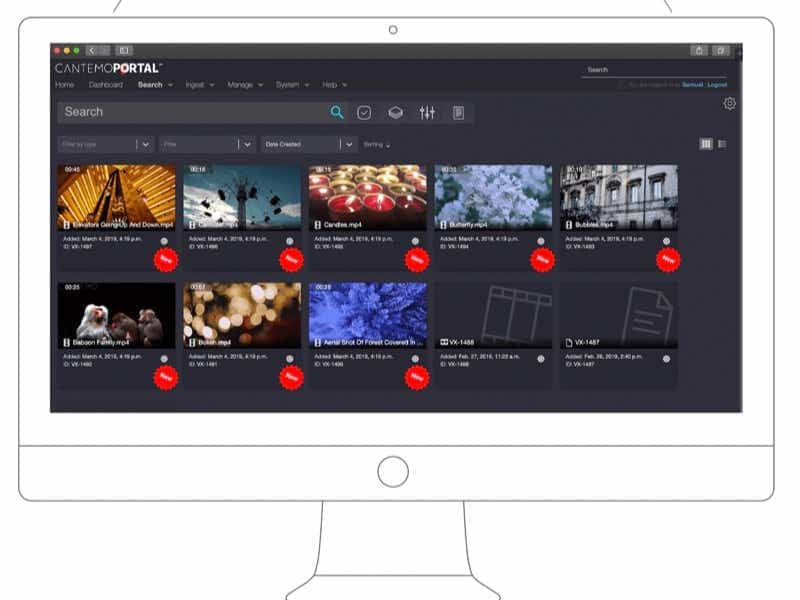The width and height of the screenshot is (800, 600).
Task: Click the red New badge on Butterfly.mp4
Action: (541, 259)
